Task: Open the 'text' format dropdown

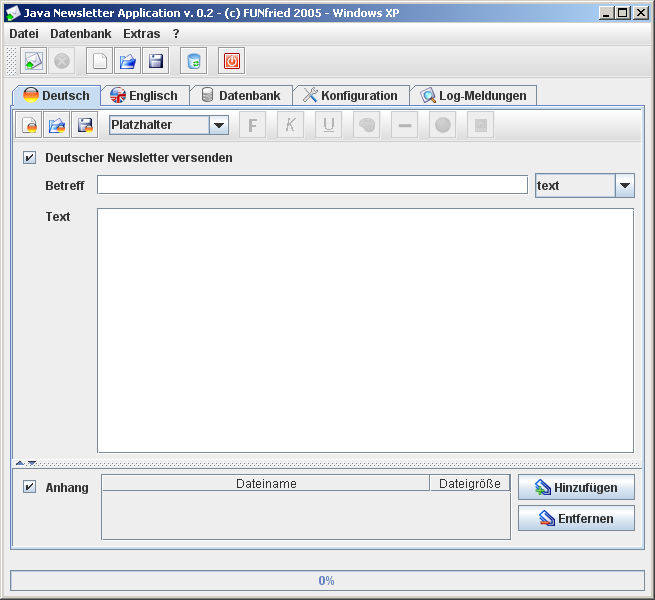Action: click(x=624, y=185)
